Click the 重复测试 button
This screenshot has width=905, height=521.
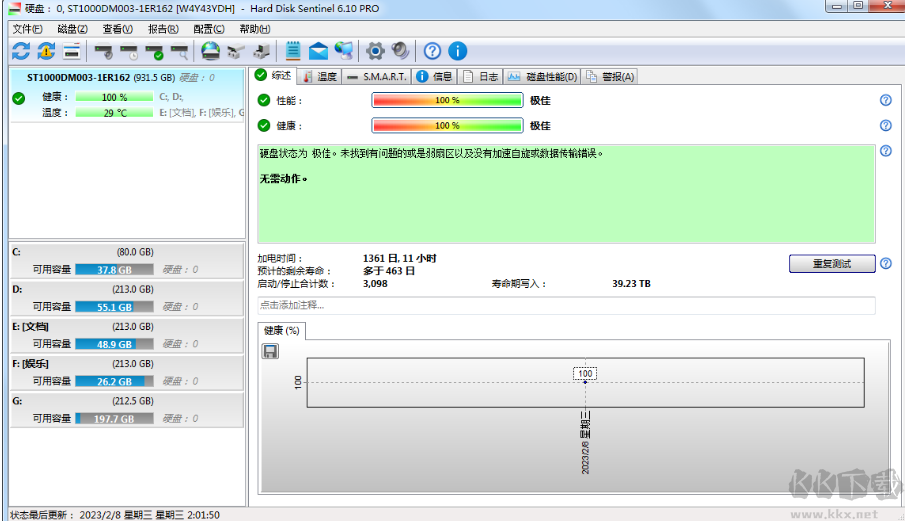(x=832, y=264)
